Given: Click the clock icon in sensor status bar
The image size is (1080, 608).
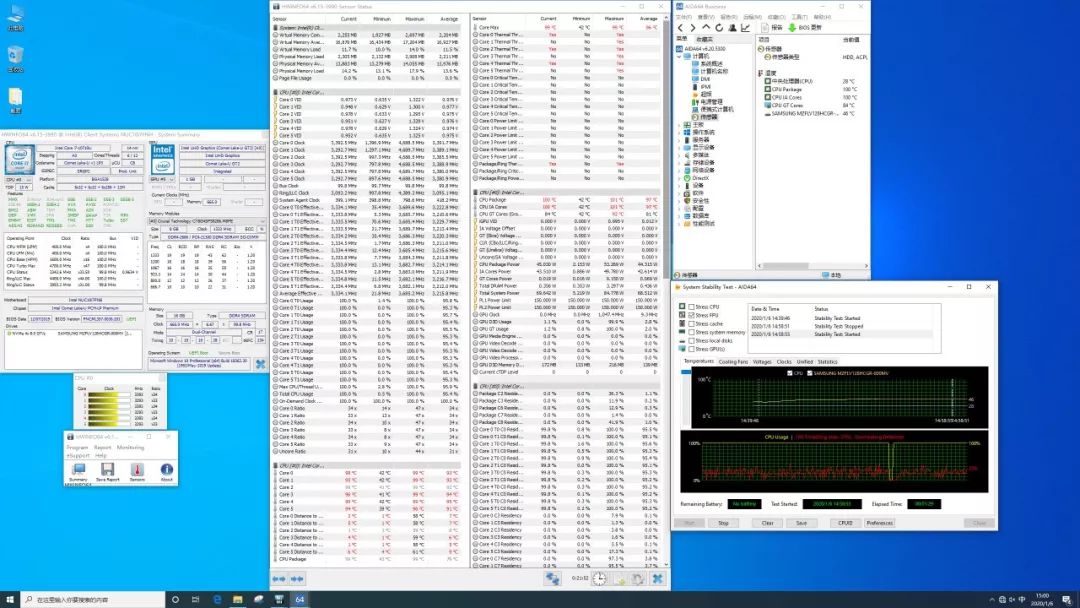Looking at the screenshot, I should [600, 579].
